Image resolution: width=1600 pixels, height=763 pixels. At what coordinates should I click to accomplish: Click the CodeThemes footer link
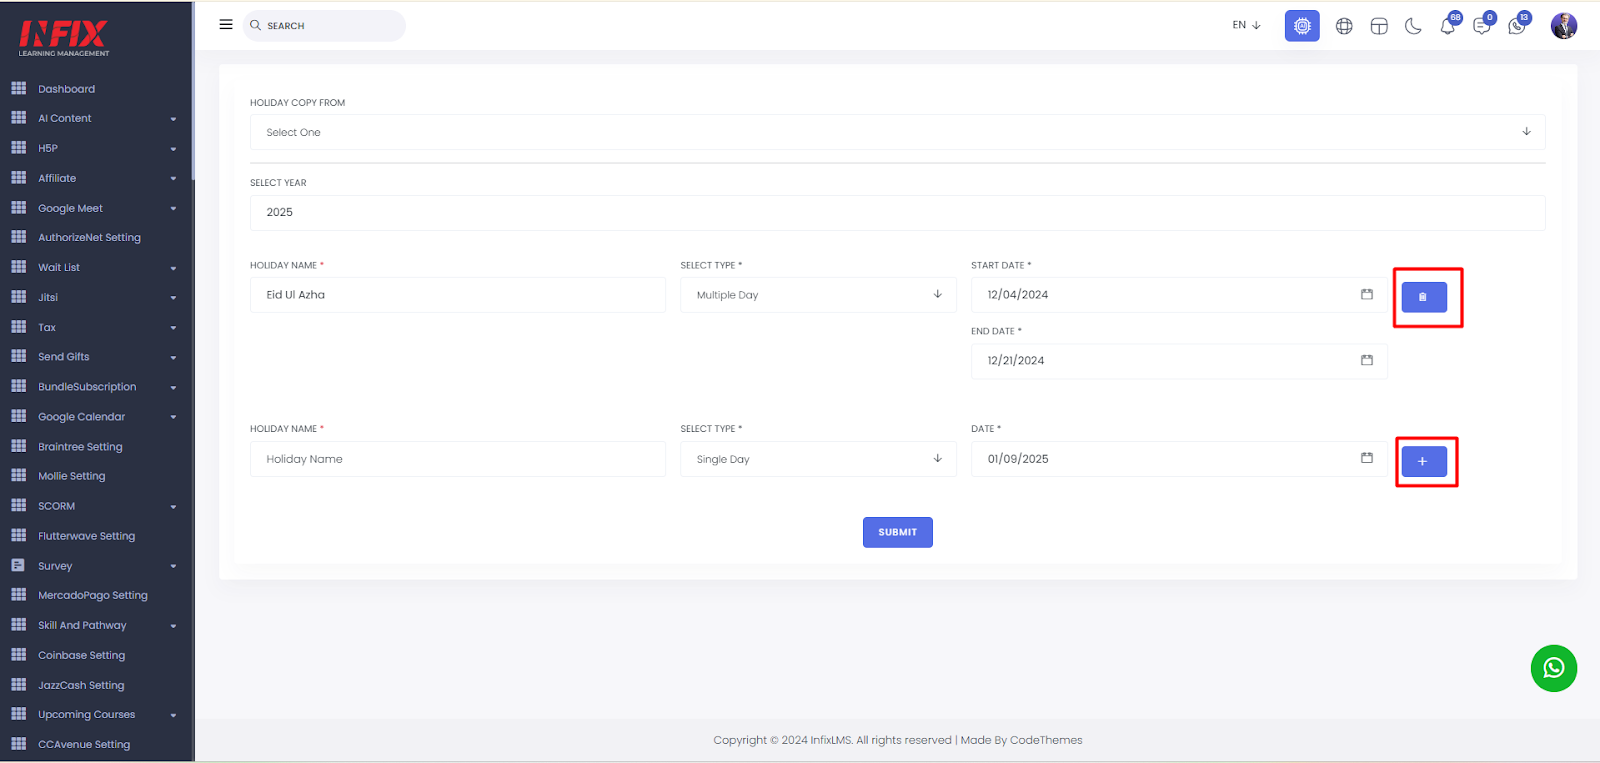click(x=1046, y=740)
